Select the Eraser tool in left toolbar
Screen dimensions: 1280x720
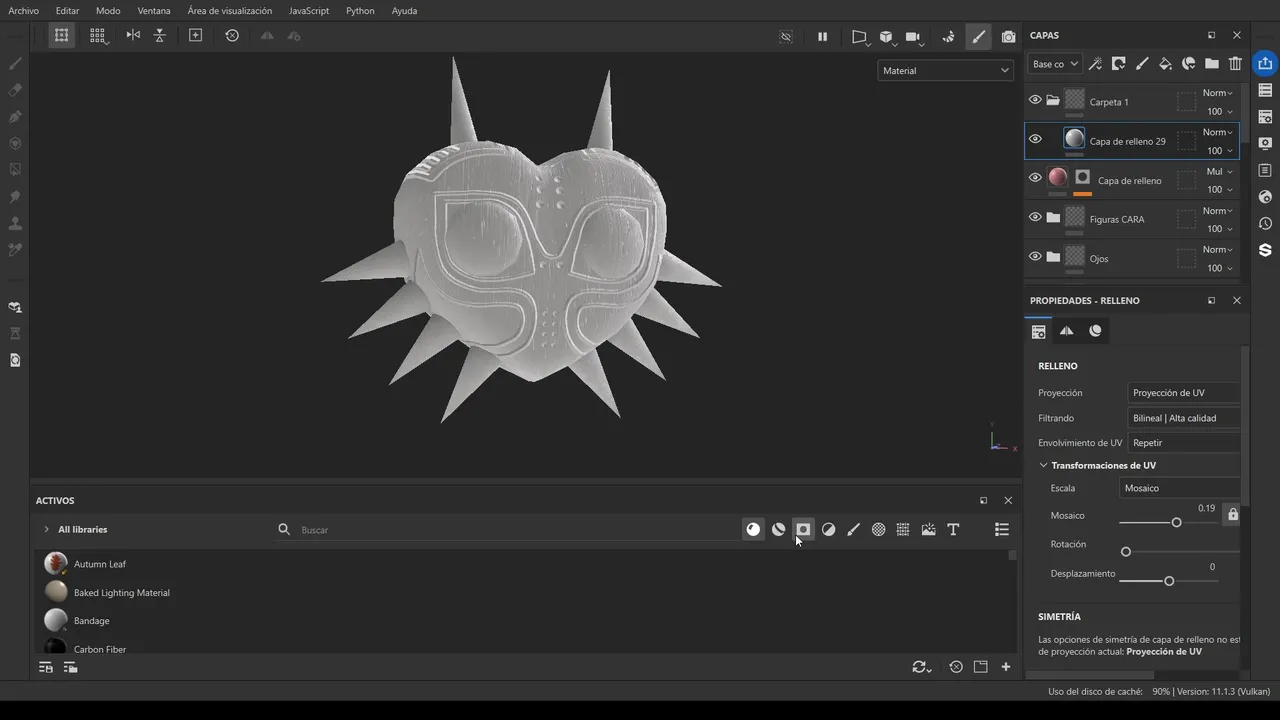(15, 90)
